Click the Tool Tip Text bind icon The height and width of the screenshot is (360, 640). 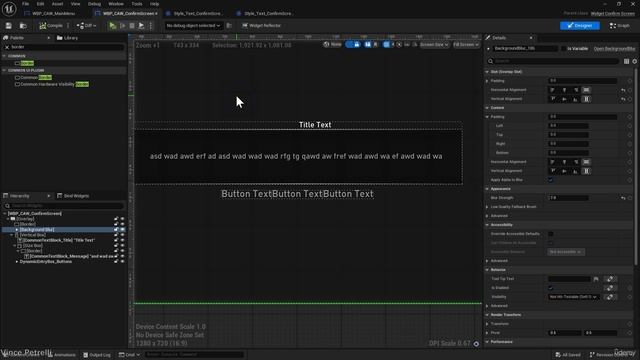610,279
